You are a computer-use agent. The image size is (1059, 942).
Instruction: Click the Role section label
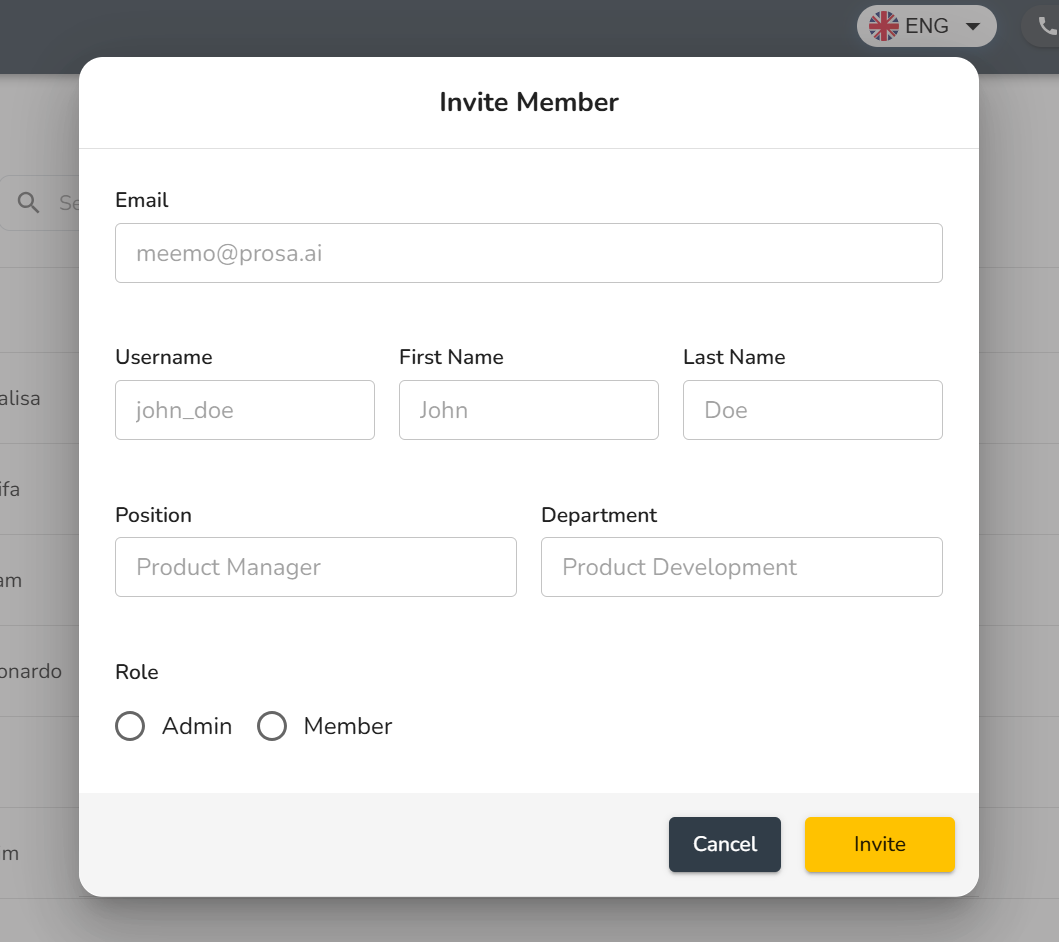137,672
